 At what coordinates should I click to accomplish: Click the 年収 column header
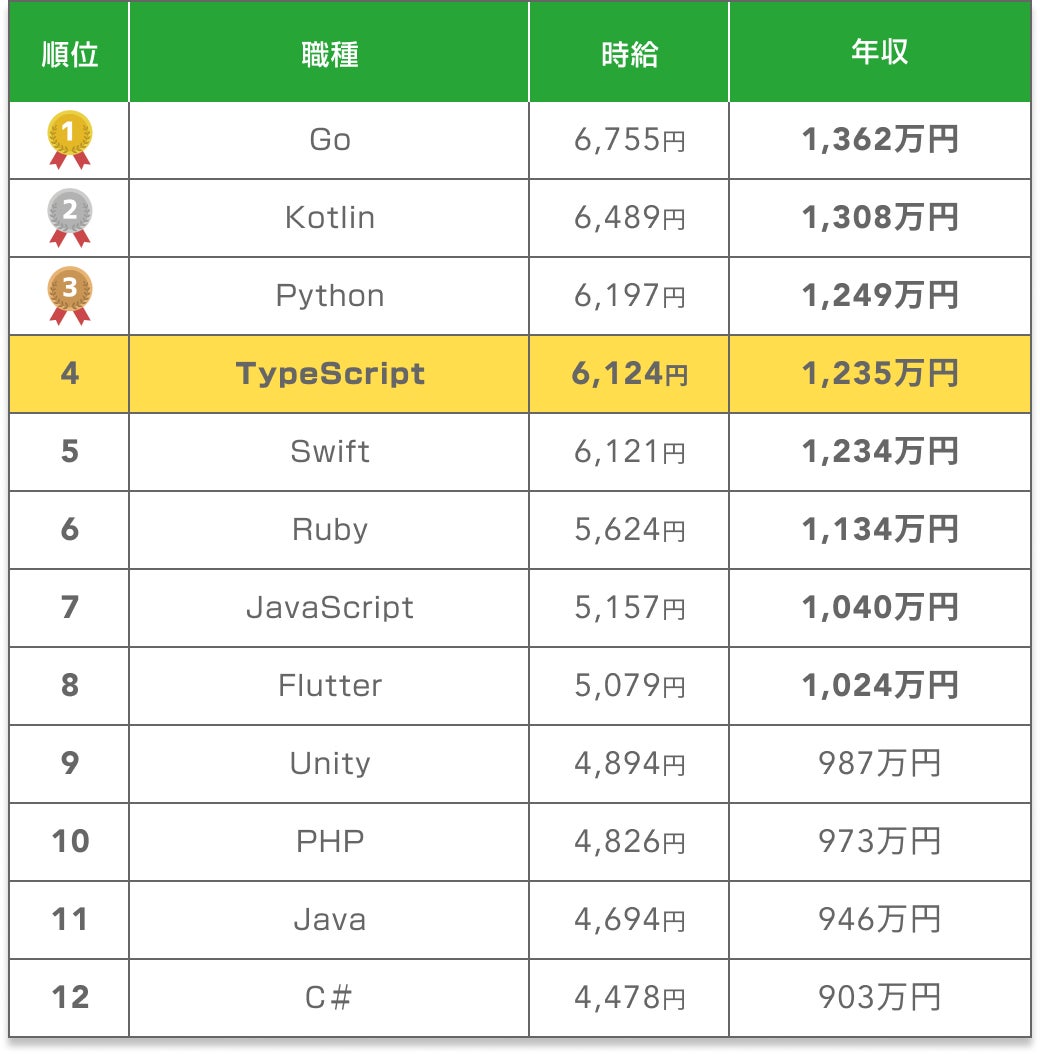click(880, 54)
